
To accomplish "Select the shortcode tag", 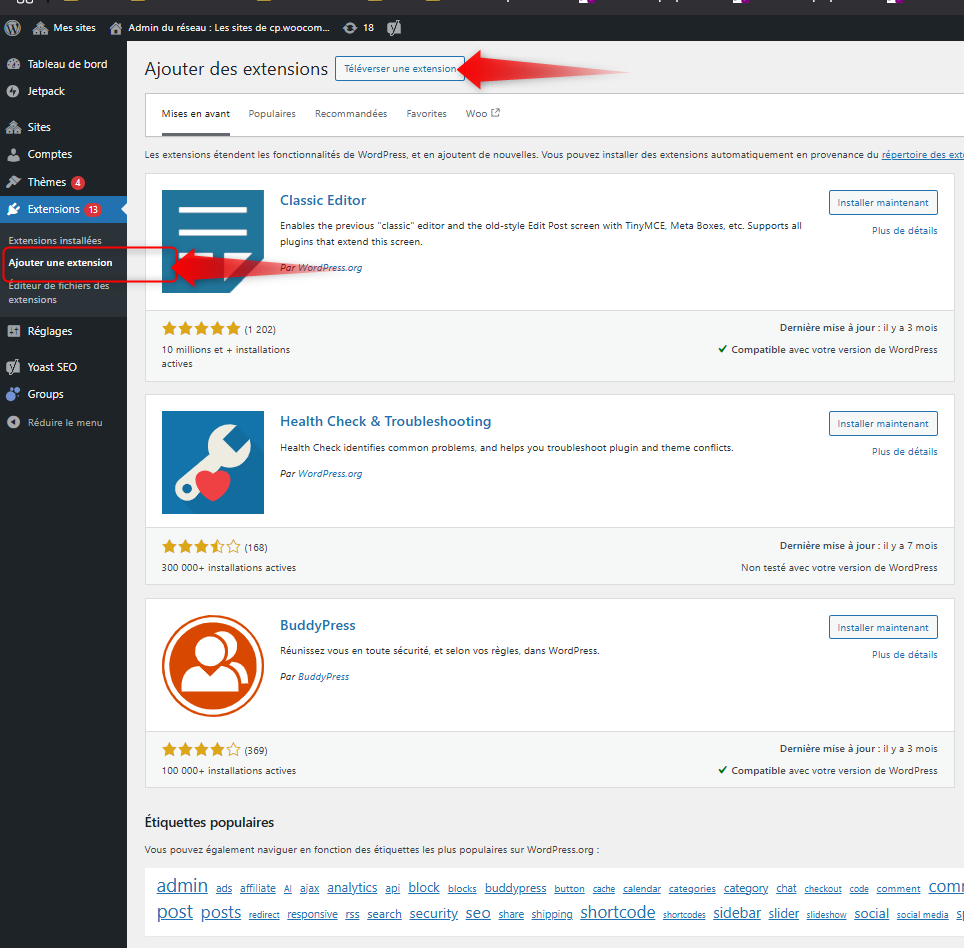I will (x=617, y=912).
